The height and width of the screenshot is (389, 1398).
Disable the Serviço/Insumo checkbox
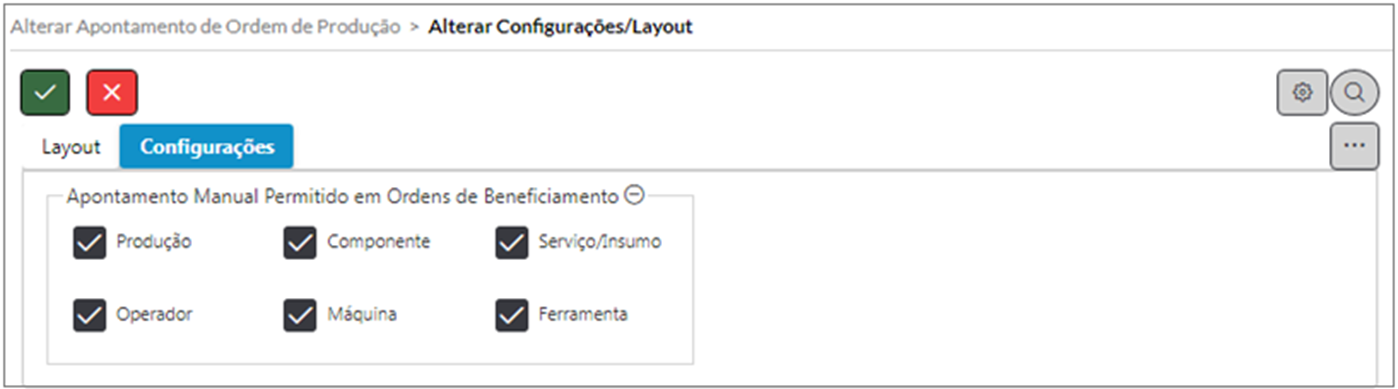tap(512, 243)
